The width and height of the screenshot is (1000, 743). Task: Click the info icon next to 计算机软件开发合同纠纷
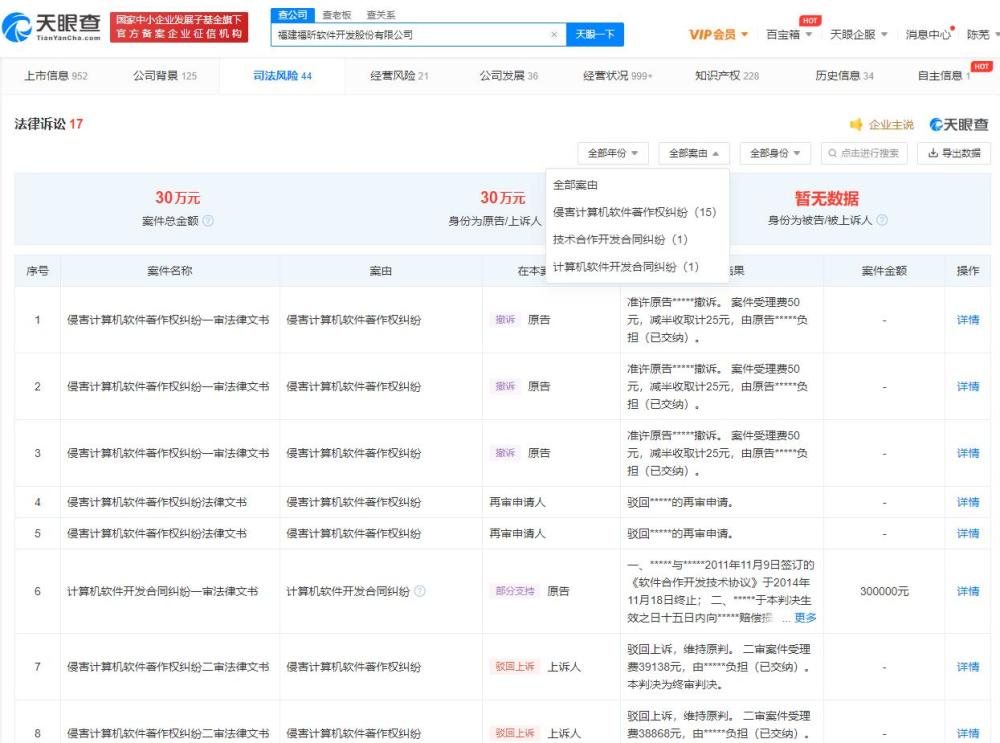[420, 591]
